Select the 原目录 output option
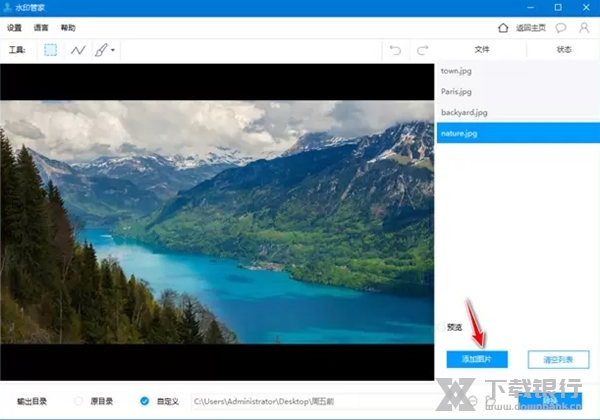The width and height of the screenshot is (600, 420). 79,401
